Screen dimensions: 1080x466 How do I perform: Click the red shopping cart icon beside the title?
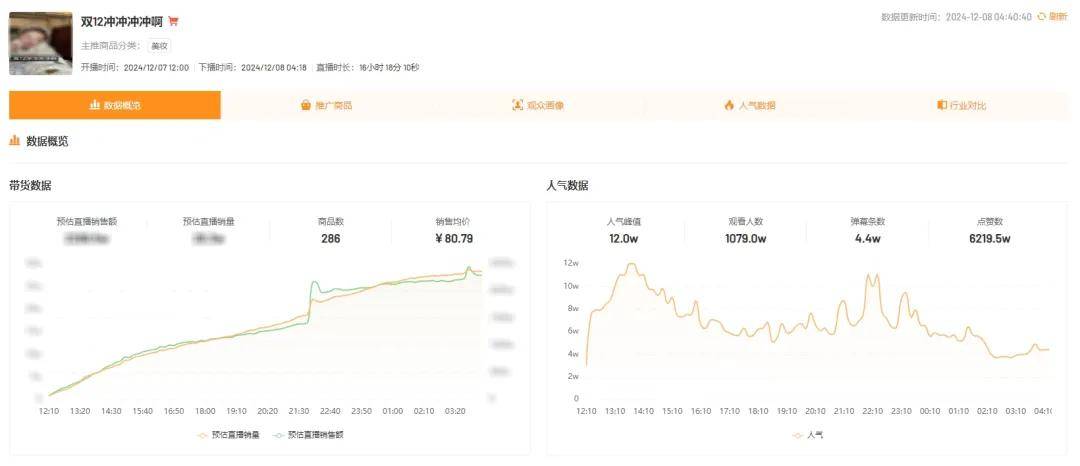(x=174, y=21)
